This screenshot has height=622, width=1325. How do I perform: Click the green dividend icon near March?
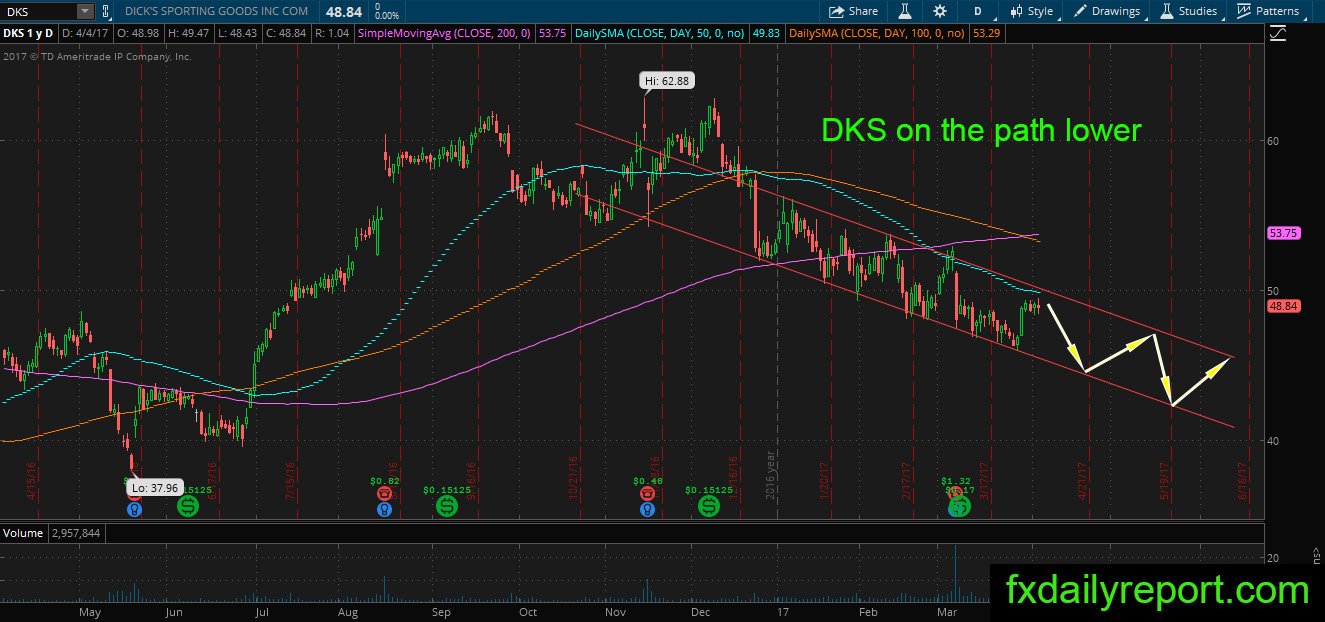tap(959, 507)
